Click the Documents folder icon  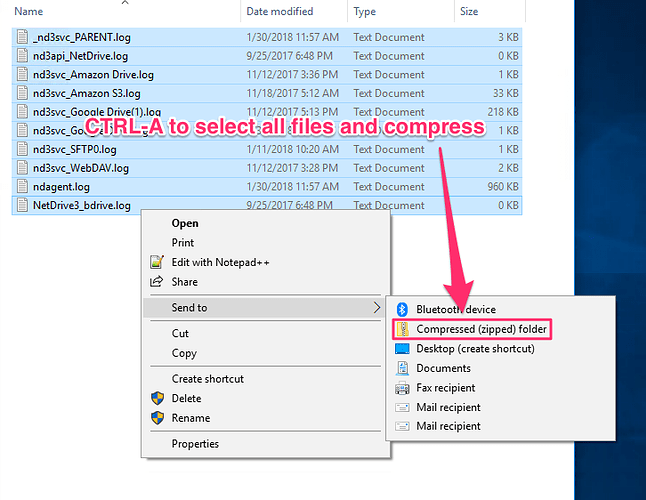tap(402, 368)
